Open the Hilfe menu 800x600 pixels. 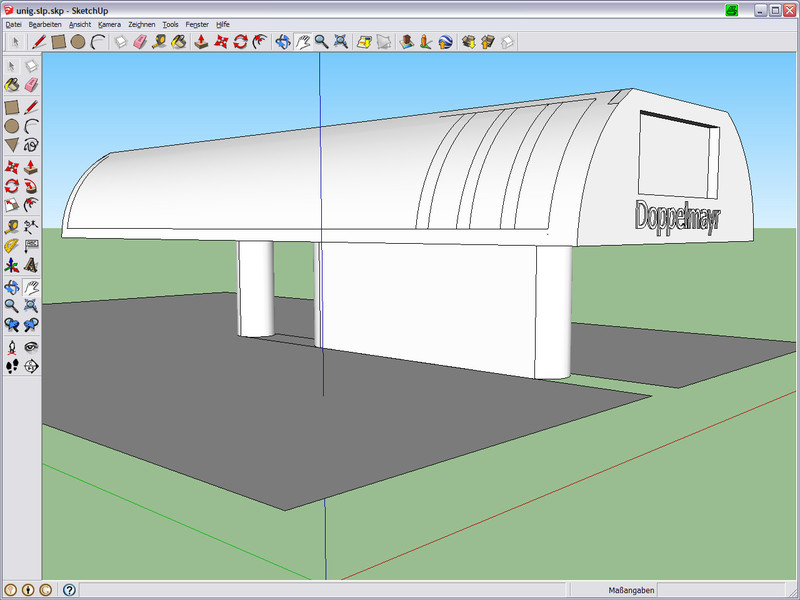pyautogui.click(x=222, y=24)
